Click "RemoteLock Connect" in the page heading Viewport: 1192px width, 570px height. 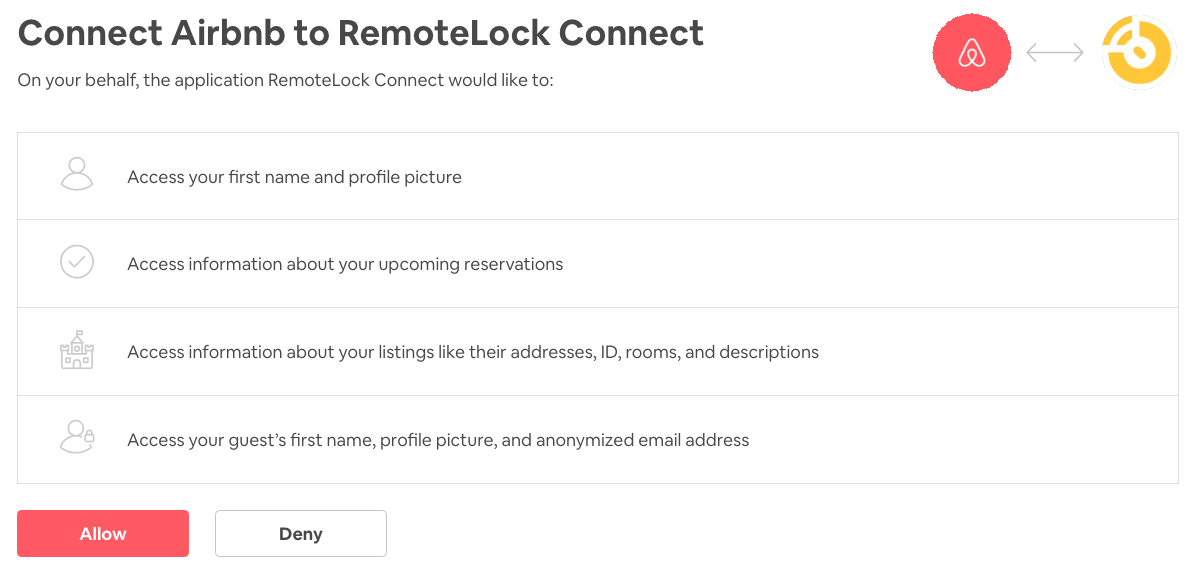(521, 33)
